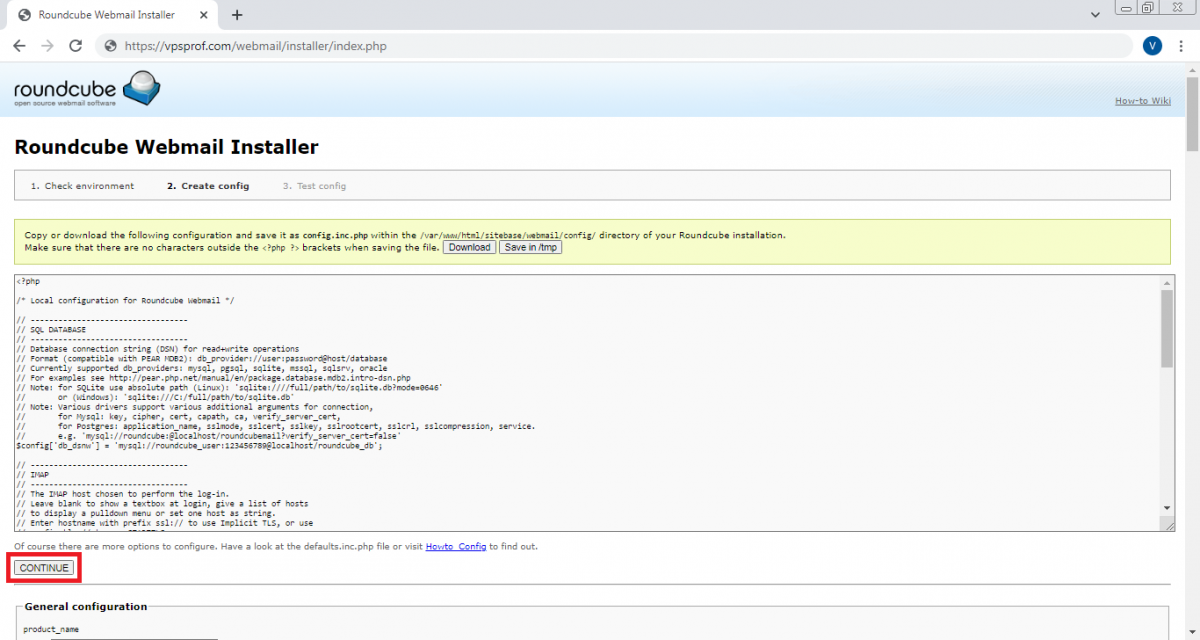Go to step 1 Check environment
The height and width of the screenshot is (640, 1200).
[82, 186]
